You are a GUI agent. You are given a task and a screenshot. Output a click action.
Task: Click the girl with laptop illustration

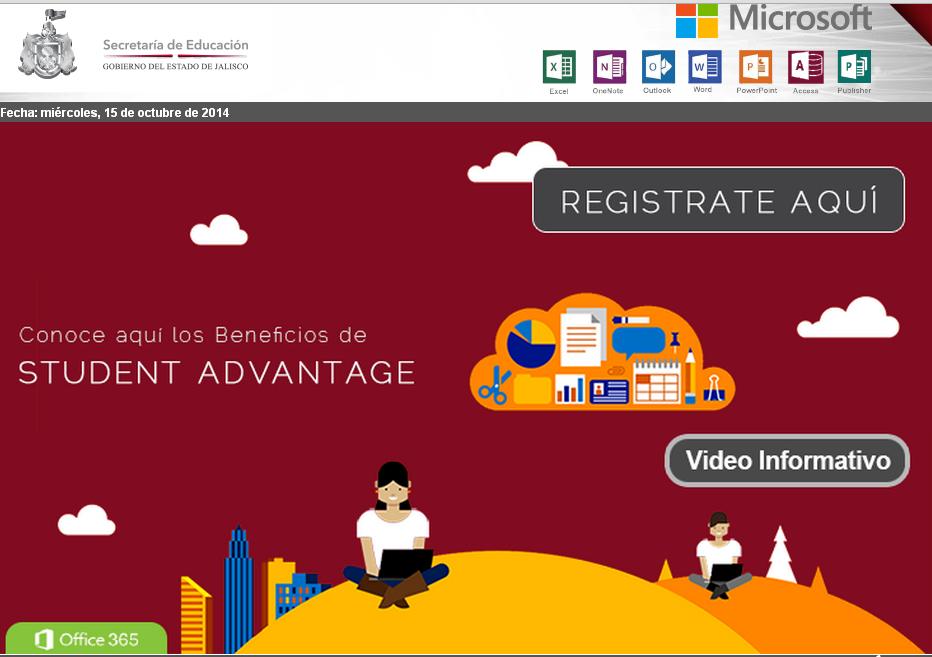395,535
